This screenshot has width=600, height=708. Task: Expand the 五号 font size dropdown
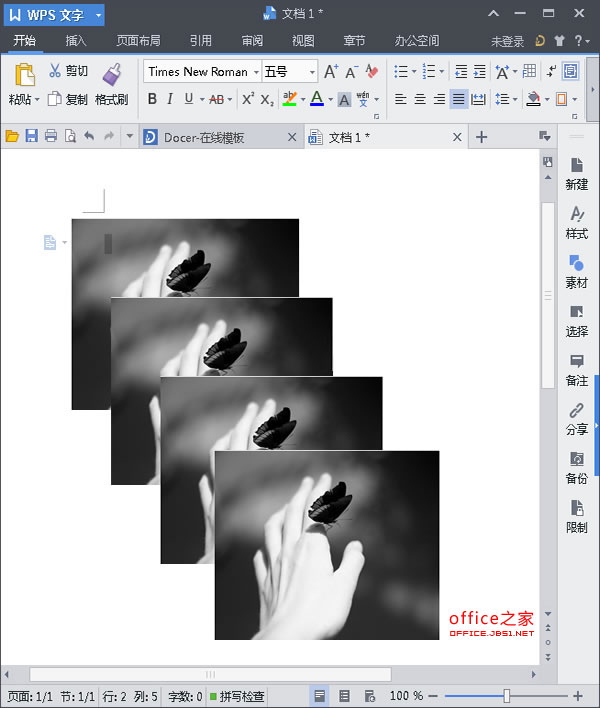(x=312, y=72)
